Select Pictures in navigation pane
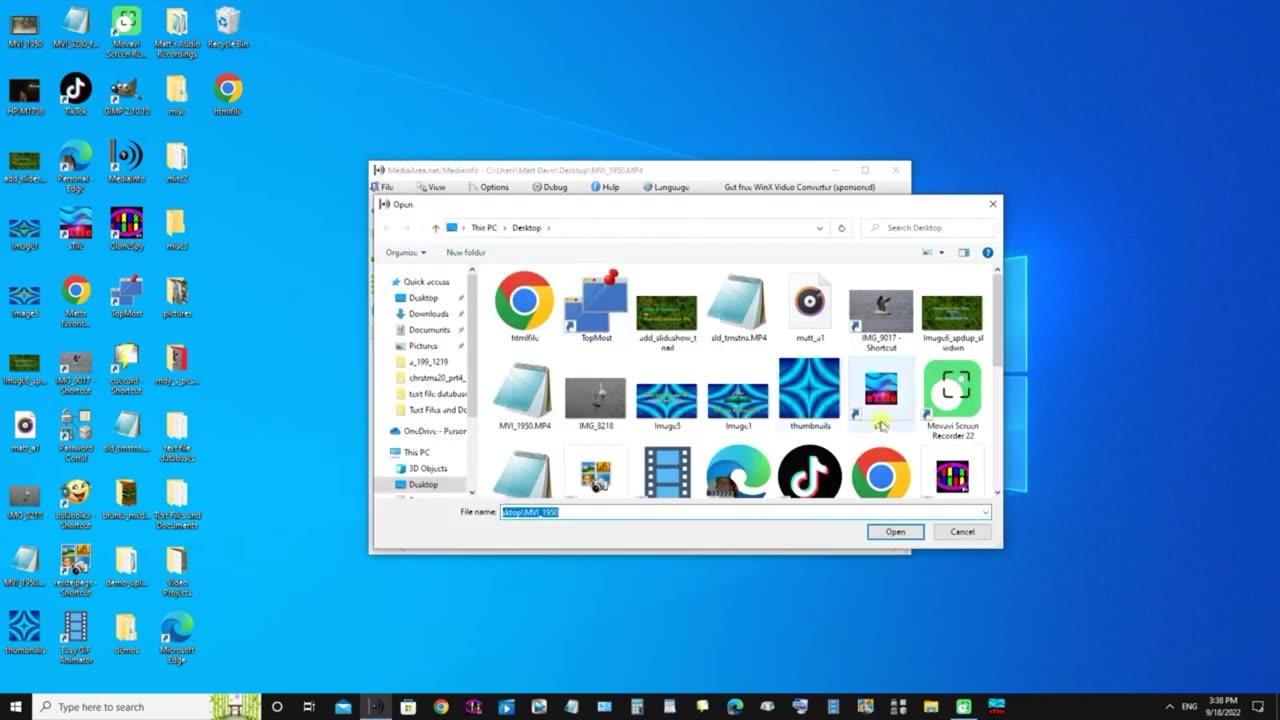The width and height of the screenshot is (1280, 720). [423, 346]
